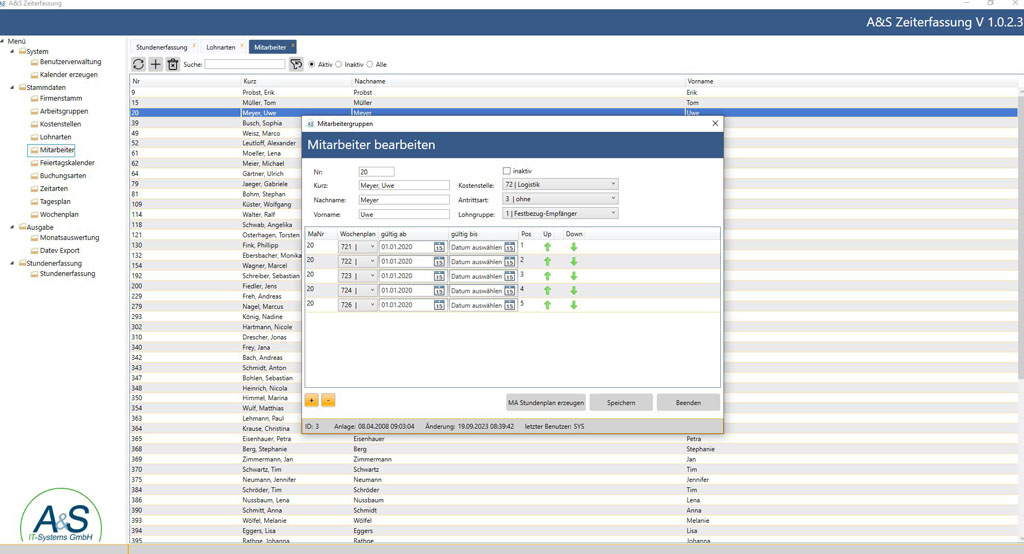Add a new employee with plus icon

(155, 64)
